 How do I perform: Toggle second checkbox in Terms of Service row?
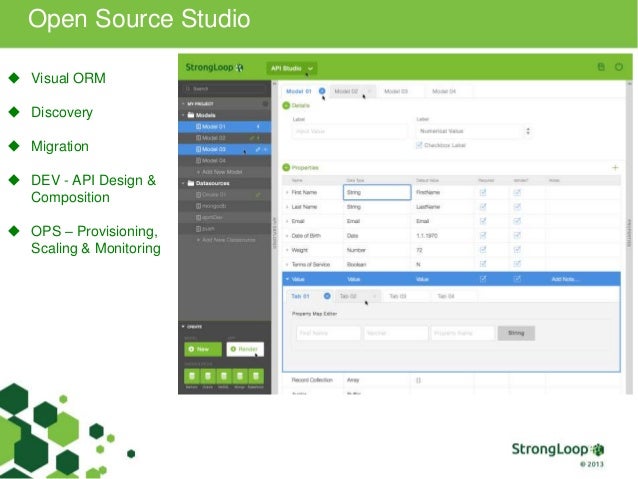(517, 264)
